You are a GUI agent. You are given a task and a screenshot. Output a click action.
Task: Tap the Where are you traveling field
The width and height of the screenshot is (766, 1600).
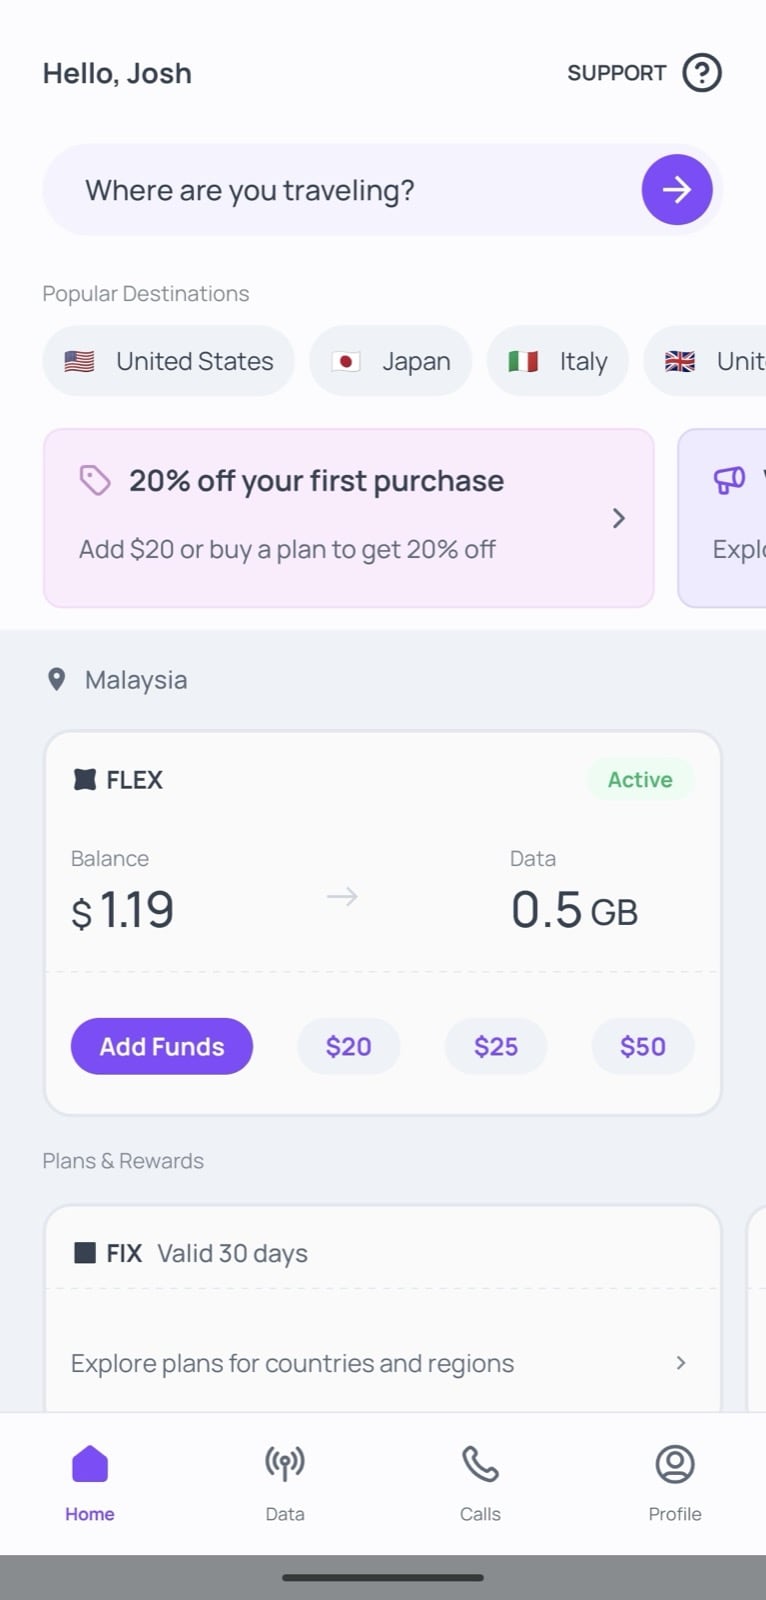click(x=340, y=190)
